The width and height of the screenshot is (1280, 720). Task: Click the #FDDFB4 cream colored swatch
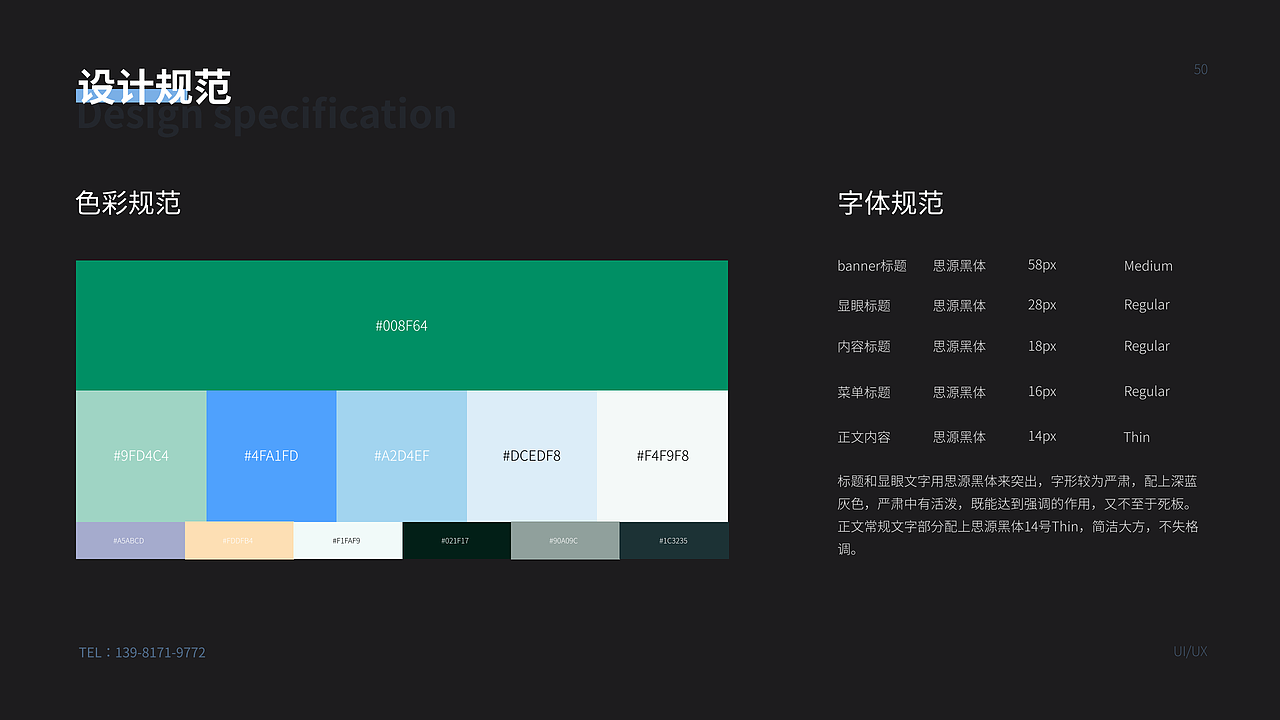(239, 540)
